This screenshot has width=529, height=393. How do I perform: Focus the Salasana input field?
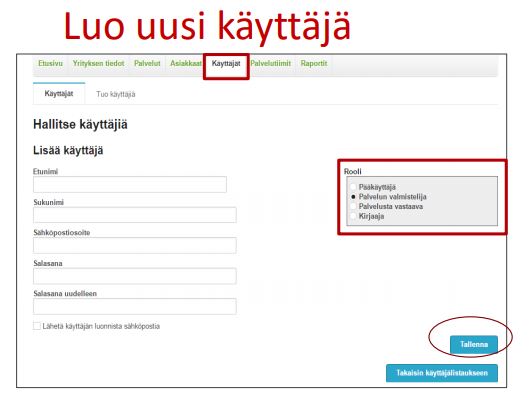click(135, 276)
